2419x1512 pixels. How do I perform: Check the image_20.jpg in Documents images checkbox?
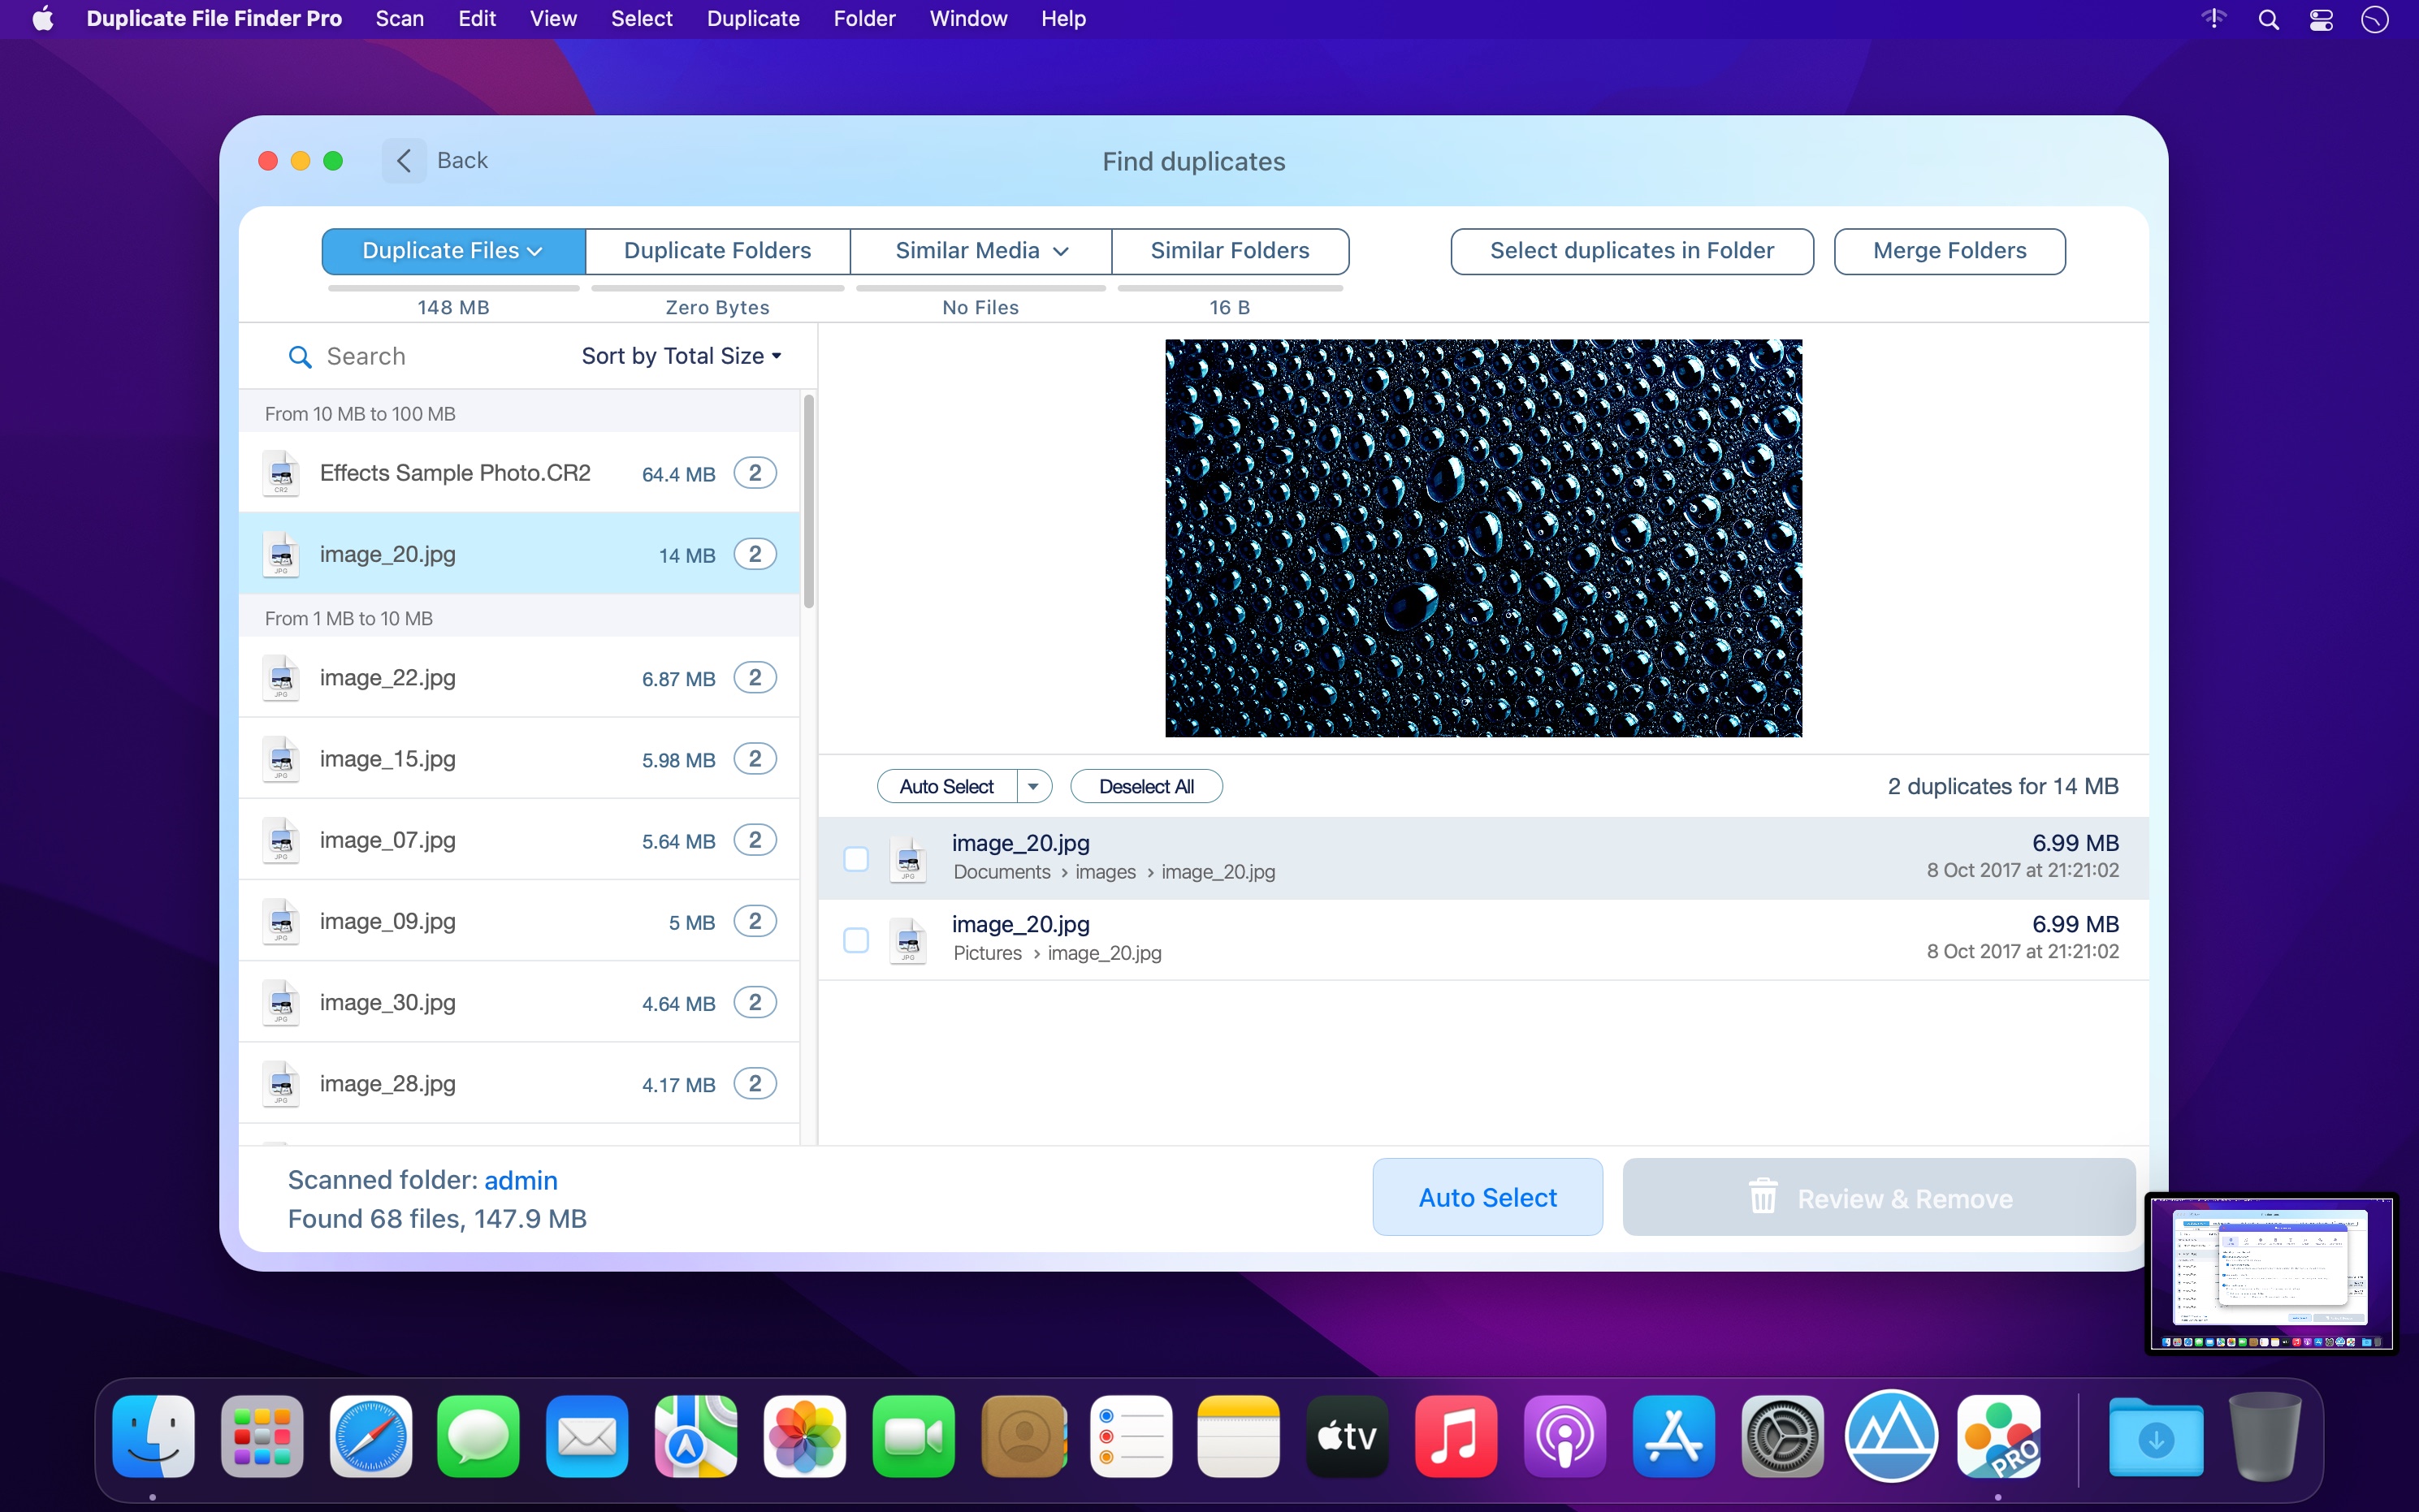click(856, 858)
